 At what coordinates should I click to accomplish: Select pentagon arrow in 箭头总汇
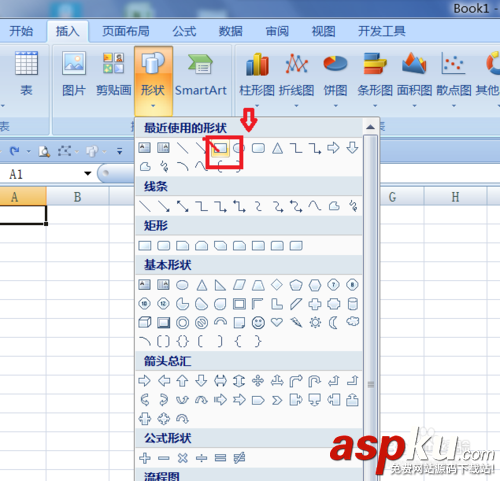click(258, 400)
